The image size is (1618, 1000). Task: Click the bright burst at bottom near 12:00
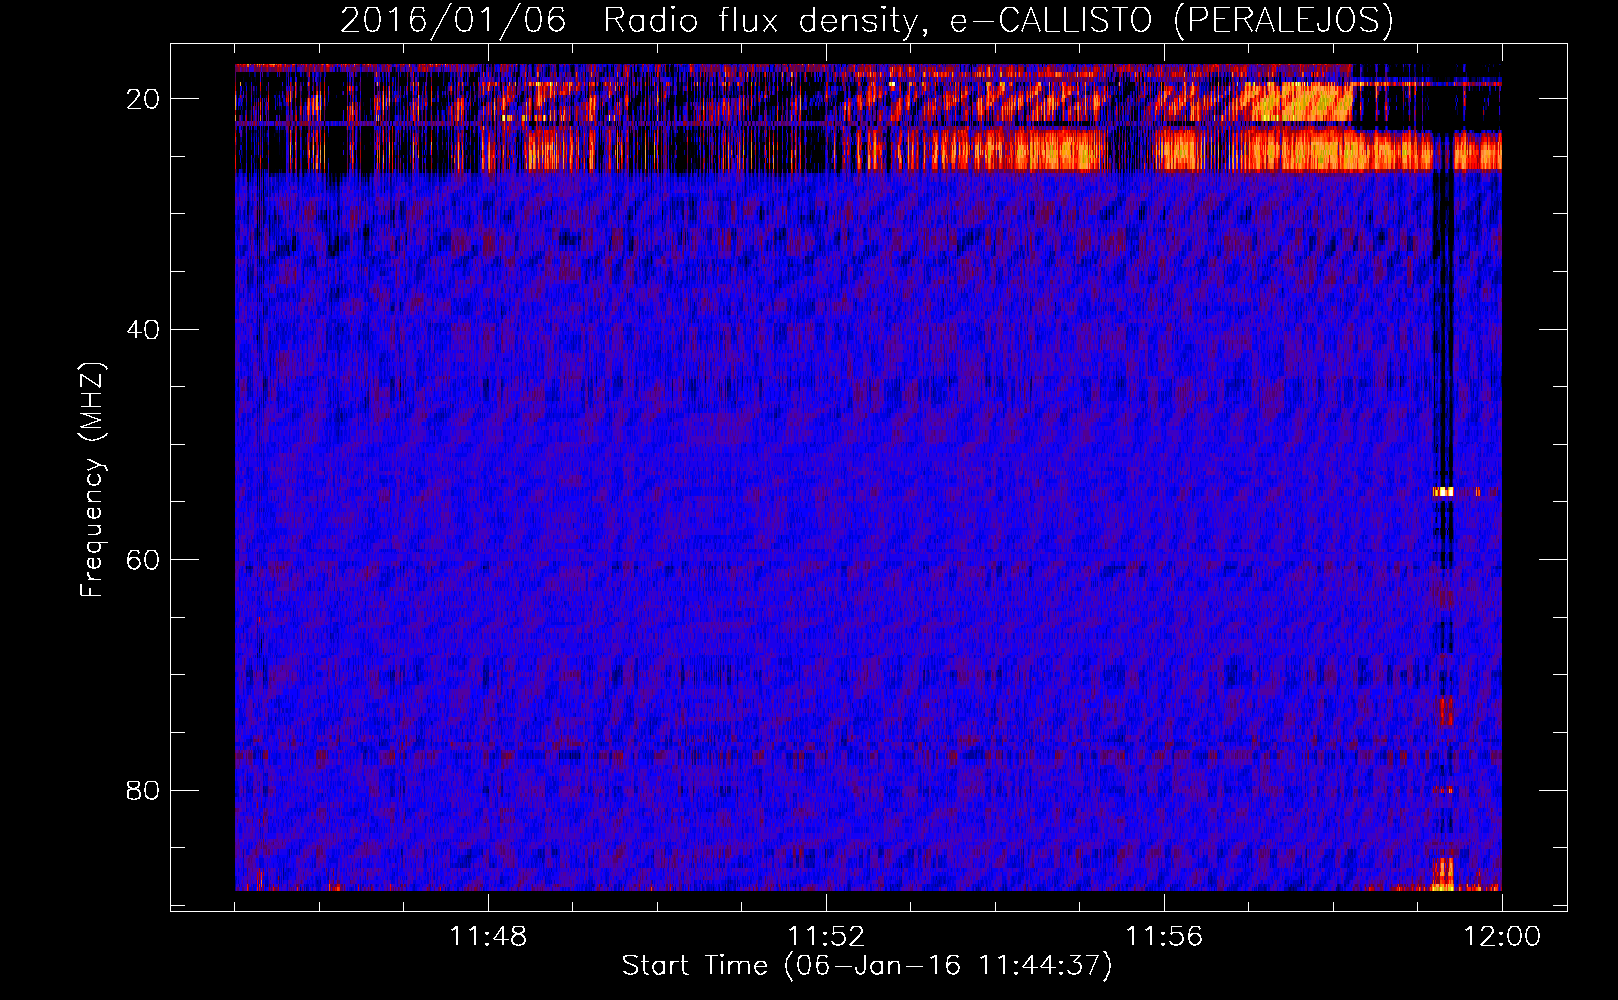click(x=1443, y=876)
